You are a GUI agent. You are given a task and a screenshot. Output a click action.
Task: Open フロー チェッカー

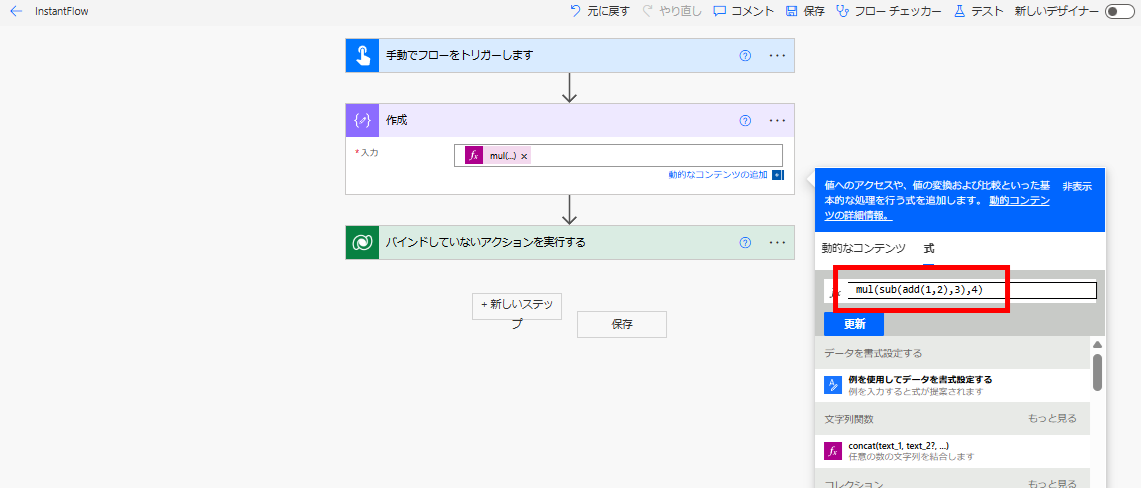(x=888, y=11)
